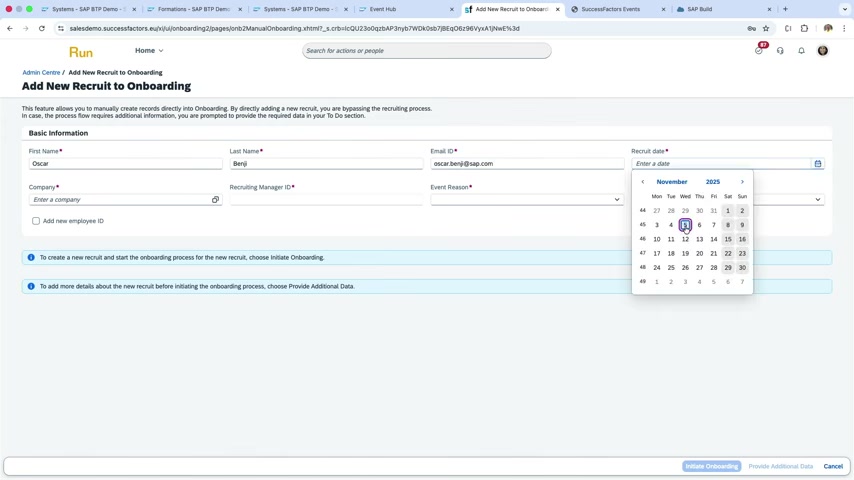Open the to-do icon with badge 87

point(759,50)
